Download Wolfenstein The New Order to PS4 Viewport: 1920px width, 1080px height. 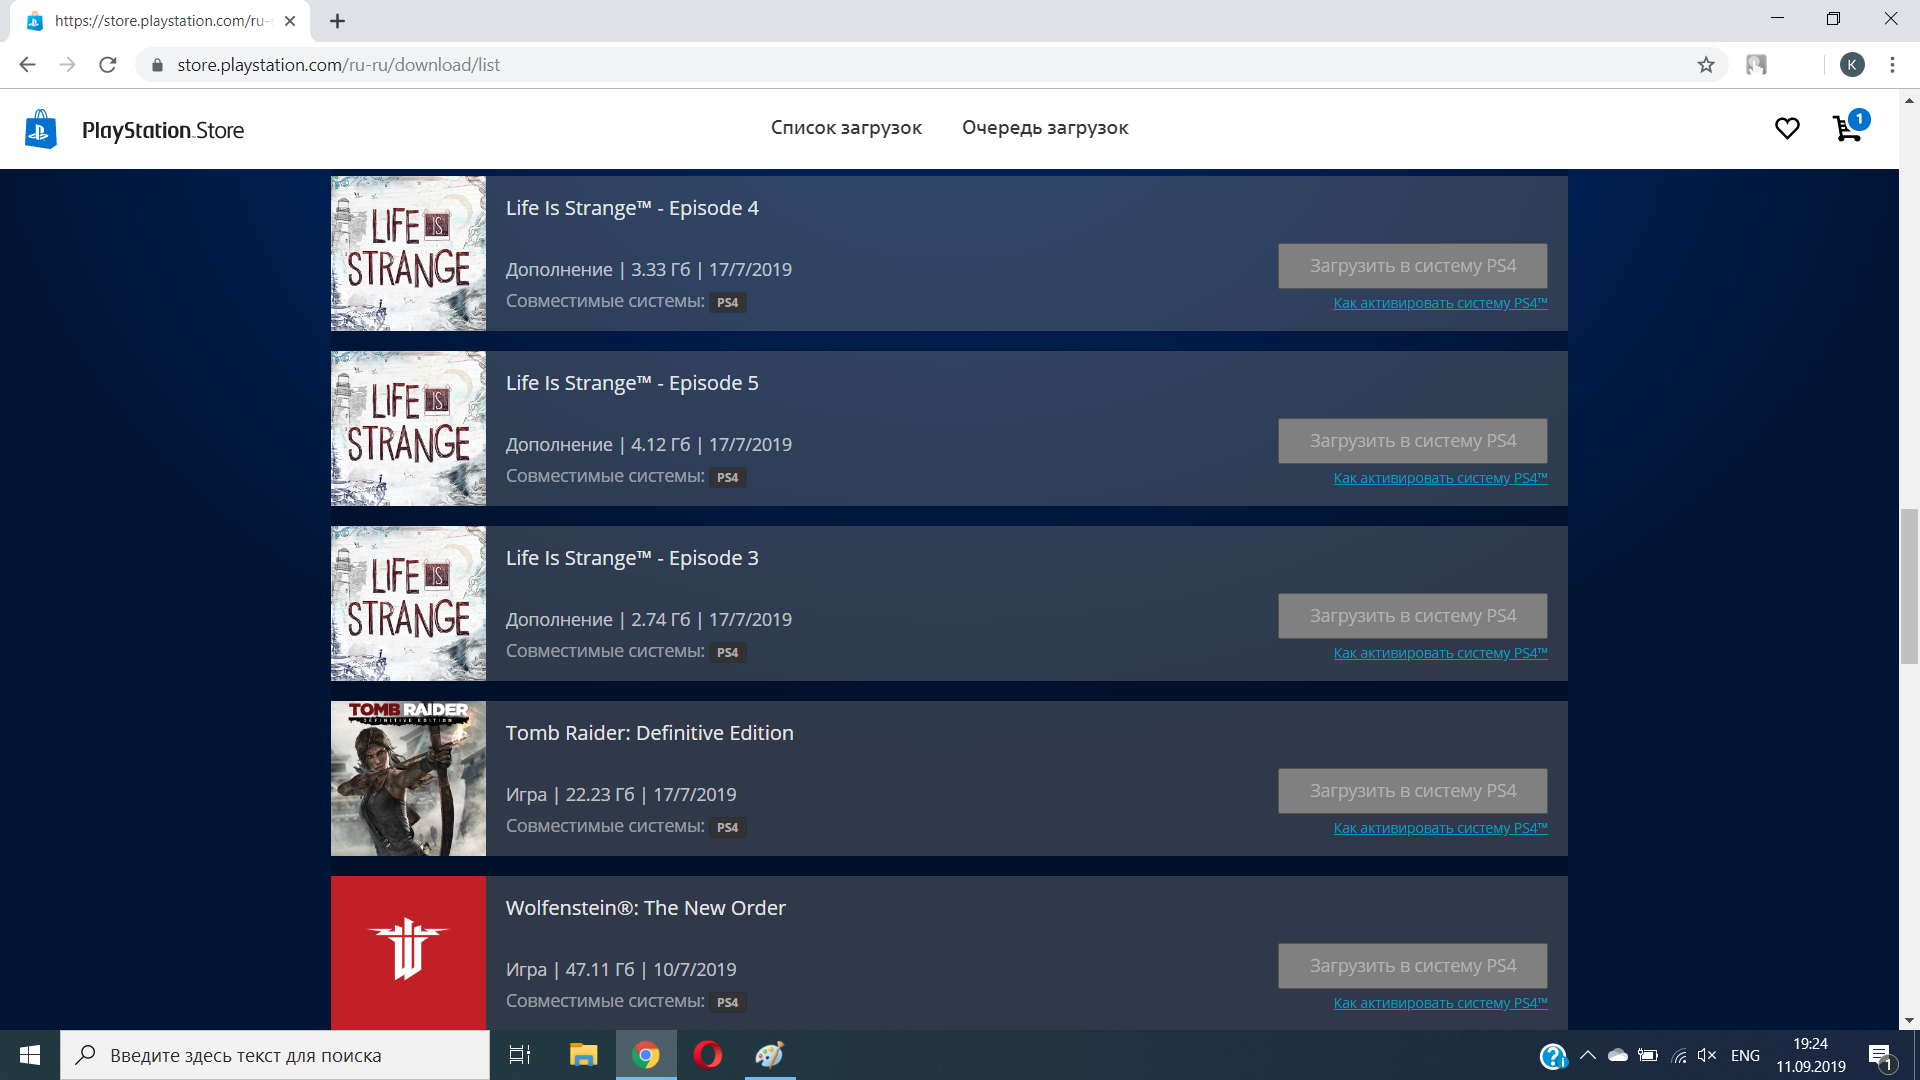pyautogui.click(x=1412, y=966)
